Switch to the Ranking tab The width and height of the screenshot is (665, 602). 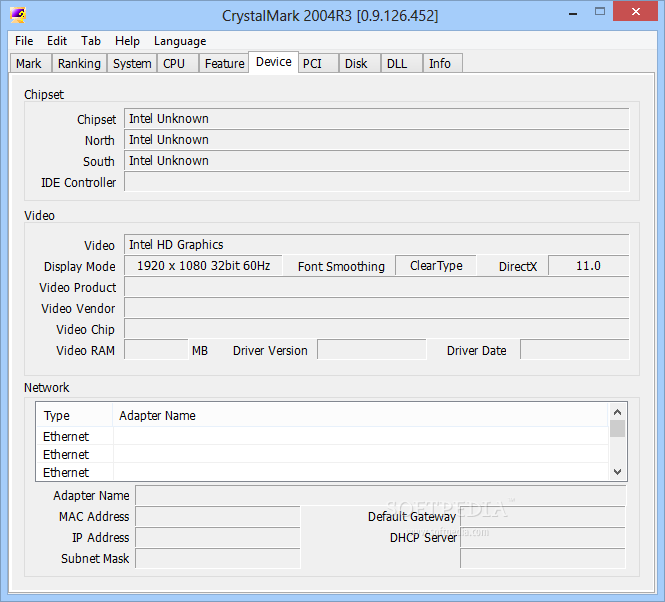[79, 63]
